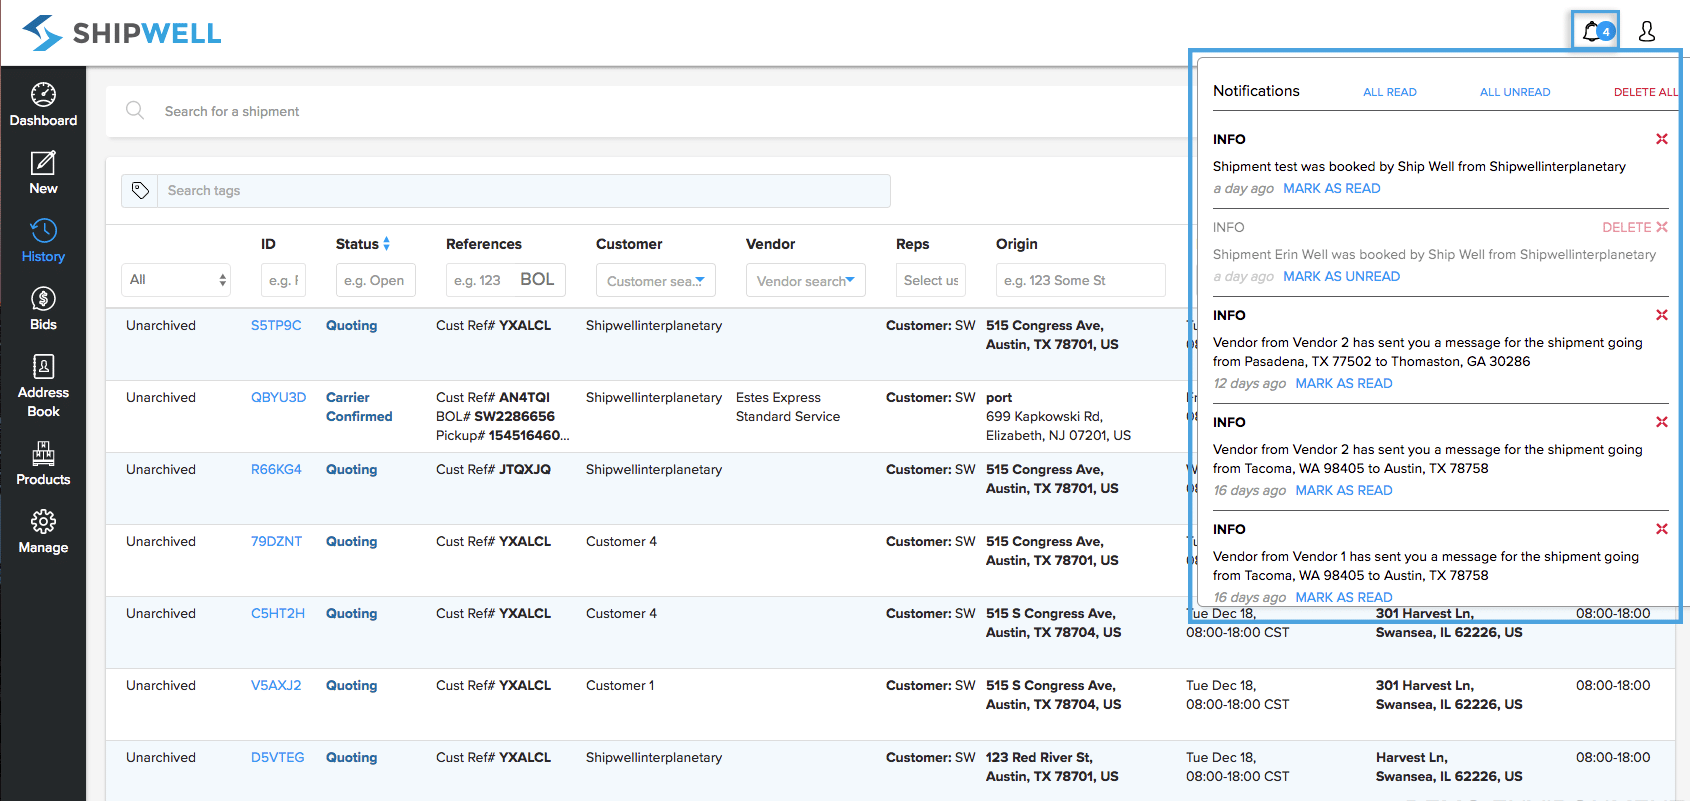The image size is (1690, 801).
Task: Open shipment V5AXJ2
Action: (x=276, y=685)
